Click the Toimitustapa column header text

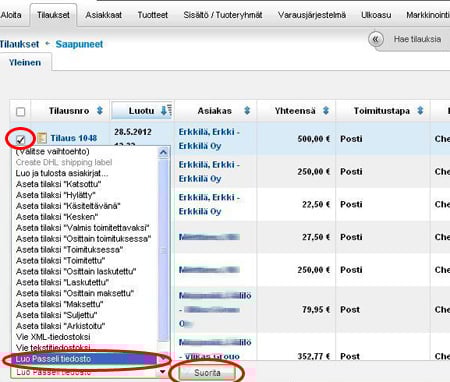click(382, 111)
